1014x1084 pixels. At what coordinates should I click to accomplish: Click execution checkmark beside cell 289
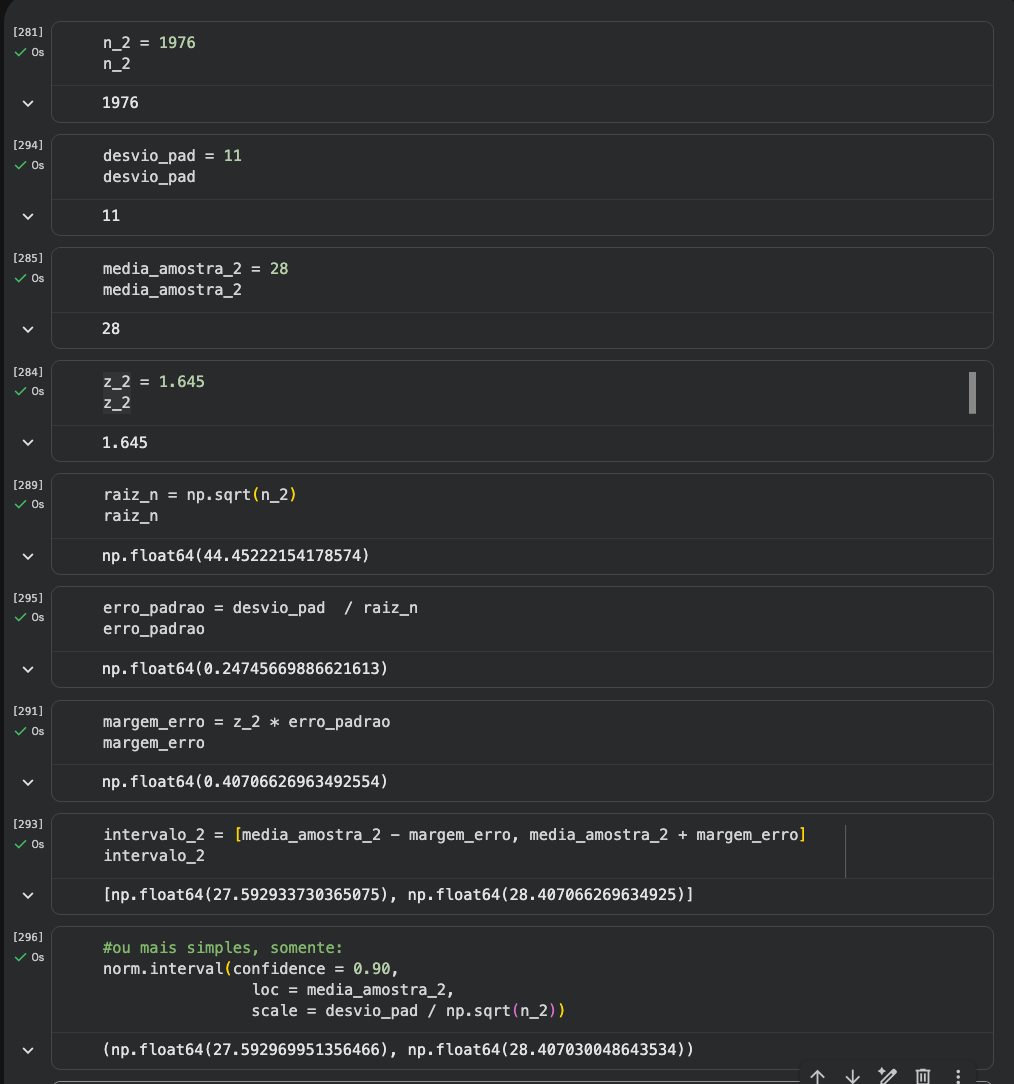coord(20,504)
